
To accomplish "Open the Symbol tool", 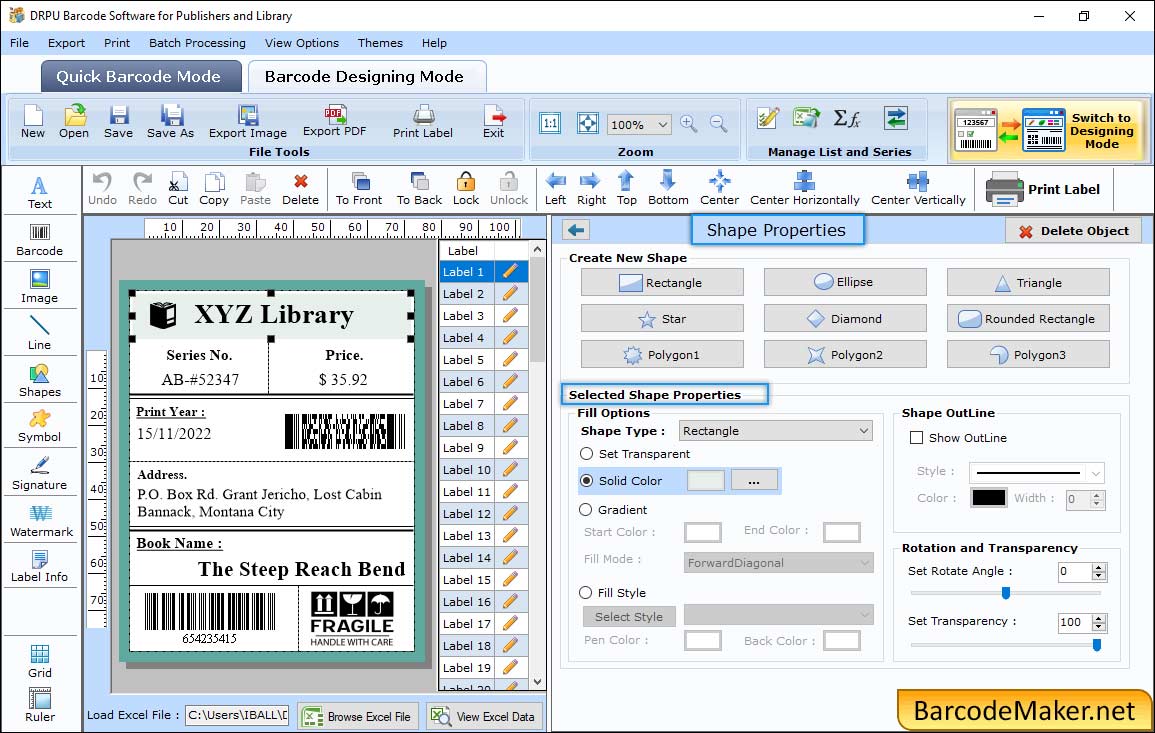I will [x=40, y=427].
